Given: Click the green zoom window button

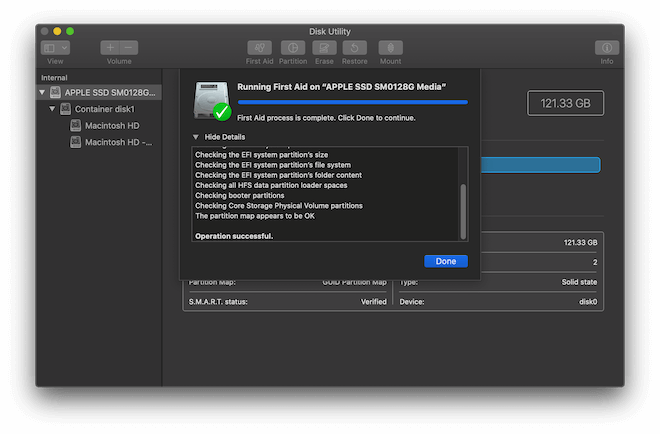Looking at the screenshot, I should (70, 31).
